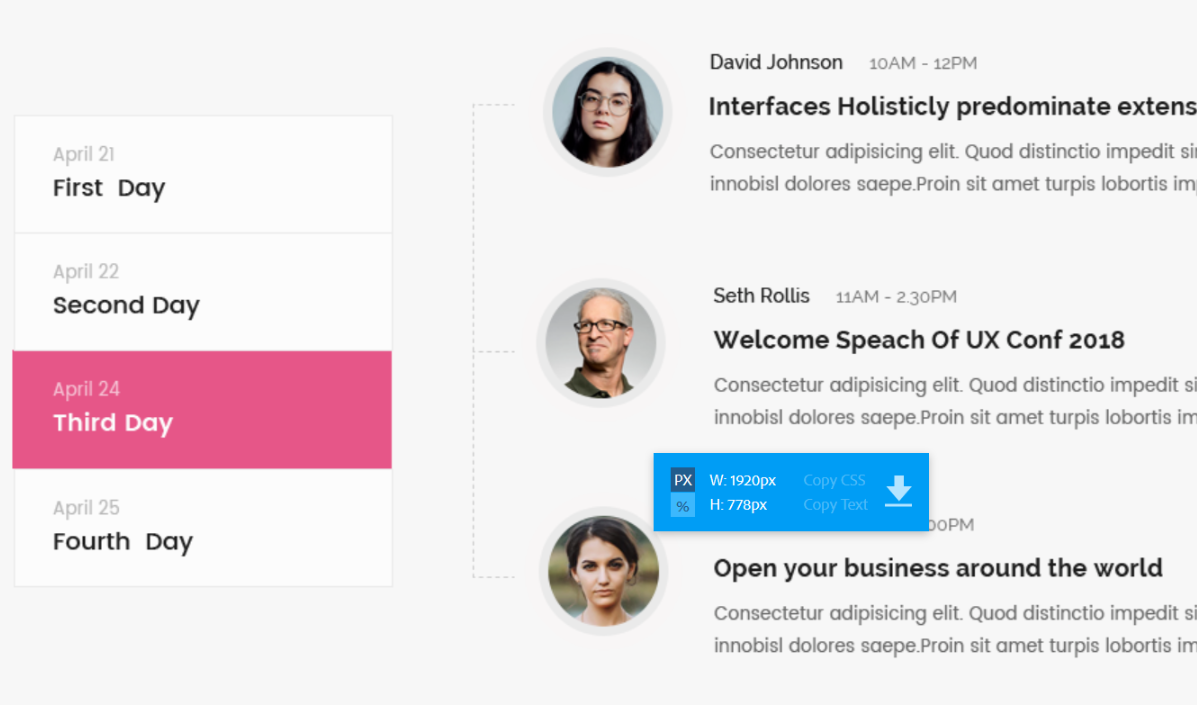Click Copy CSS in the measurement overlay
Viewport: 1197px width, 705px height.
click(834, 480)
